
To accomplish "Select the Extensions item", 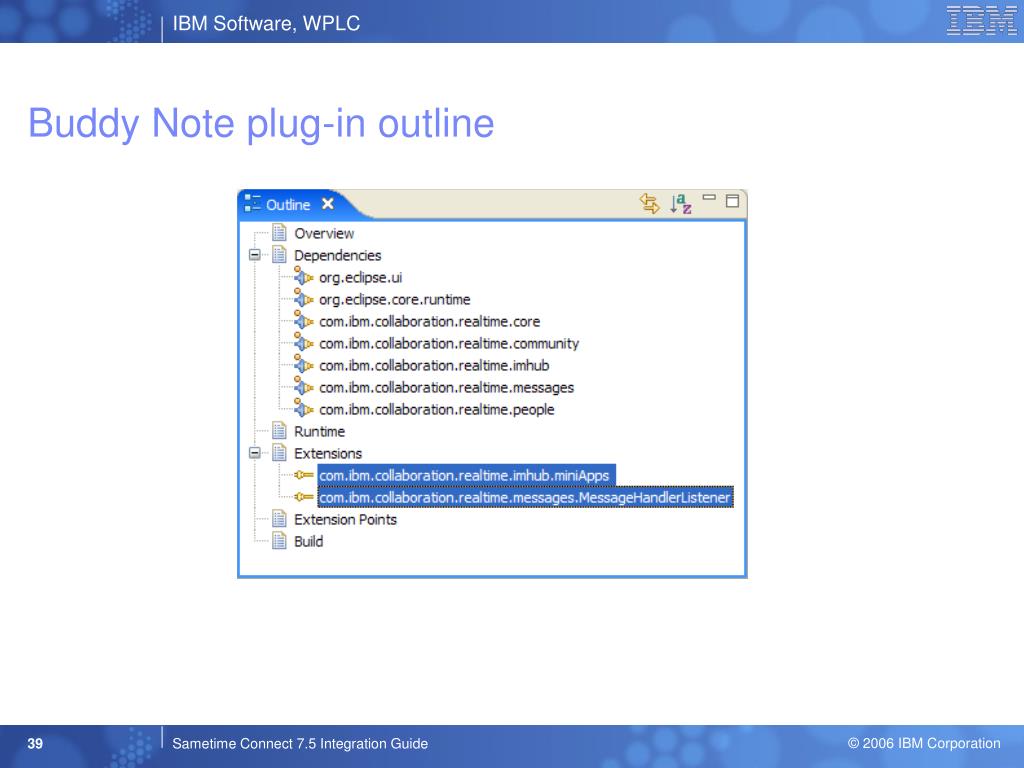I will coord(328,453).
